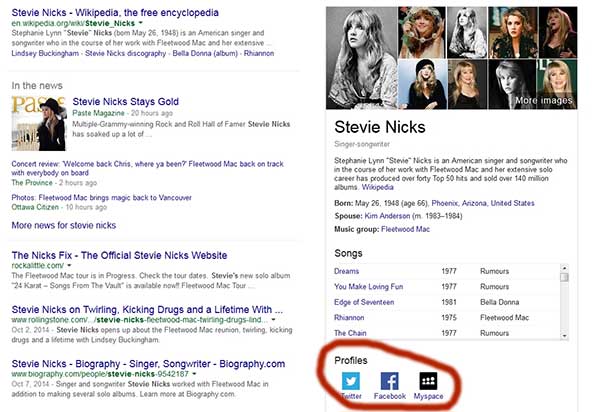Open Stevie Nicks Stays Gold news headline

click(x=126, y=101)
